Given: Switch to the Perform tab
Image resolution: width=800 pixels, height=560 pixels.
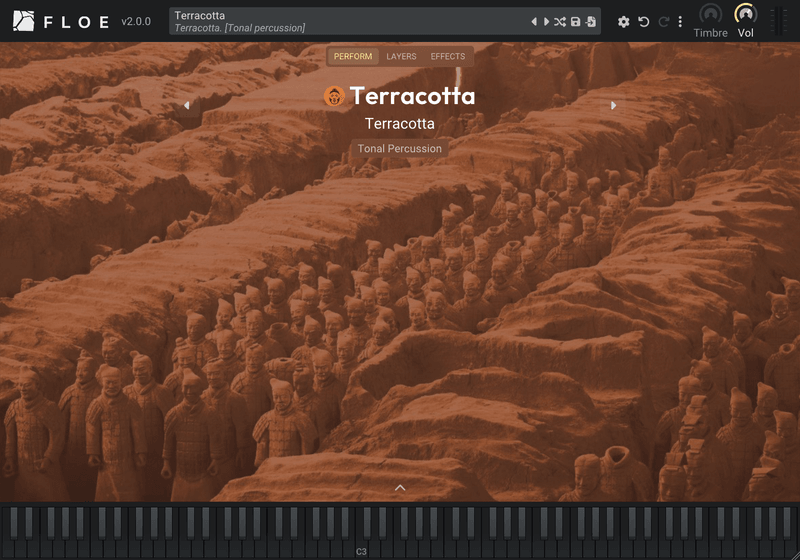Looking at the screenshot, I should [353, 56].
